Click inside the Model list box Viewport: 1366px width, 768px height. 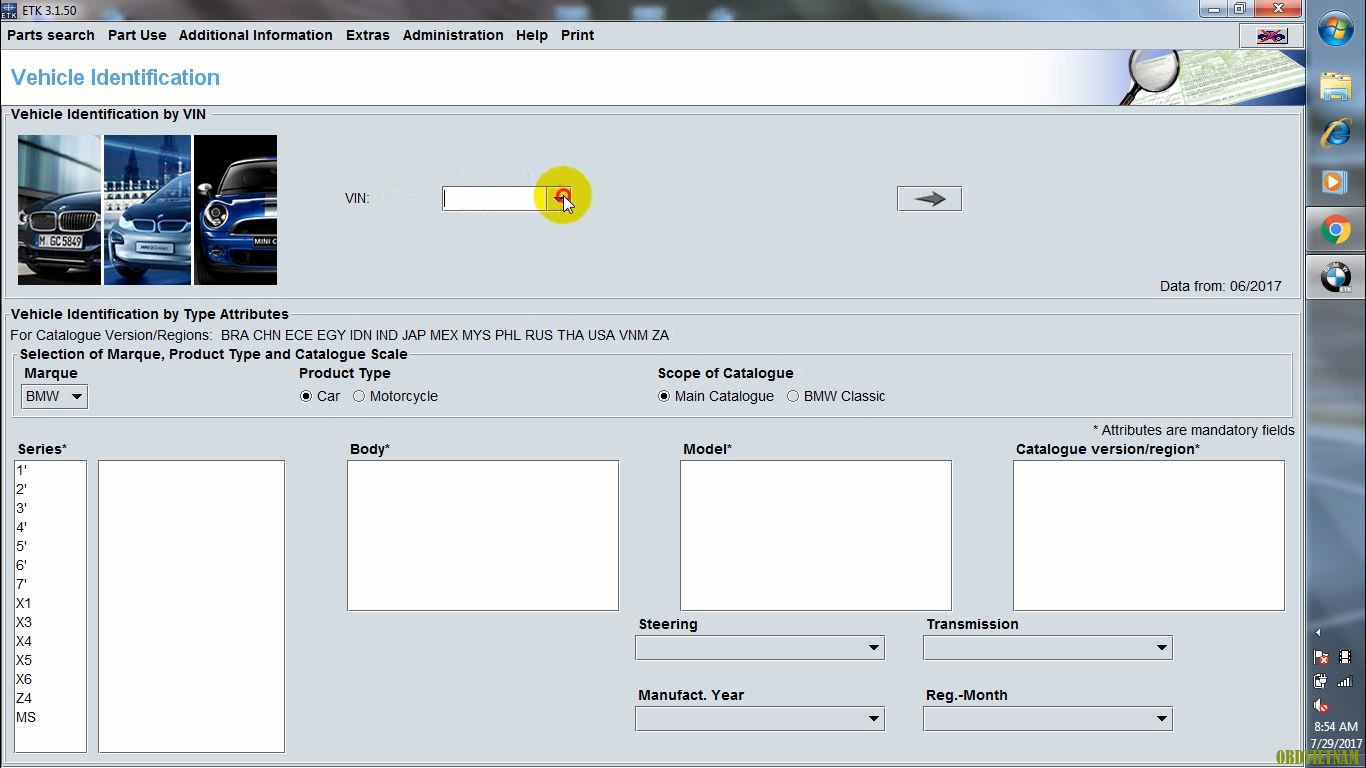click(816, 535)
